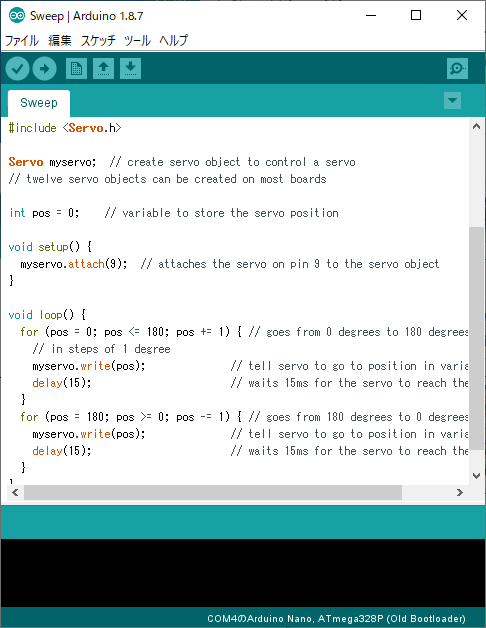
Task: Open the Serial Monitor magnifier icon
Action: [457, 68]
